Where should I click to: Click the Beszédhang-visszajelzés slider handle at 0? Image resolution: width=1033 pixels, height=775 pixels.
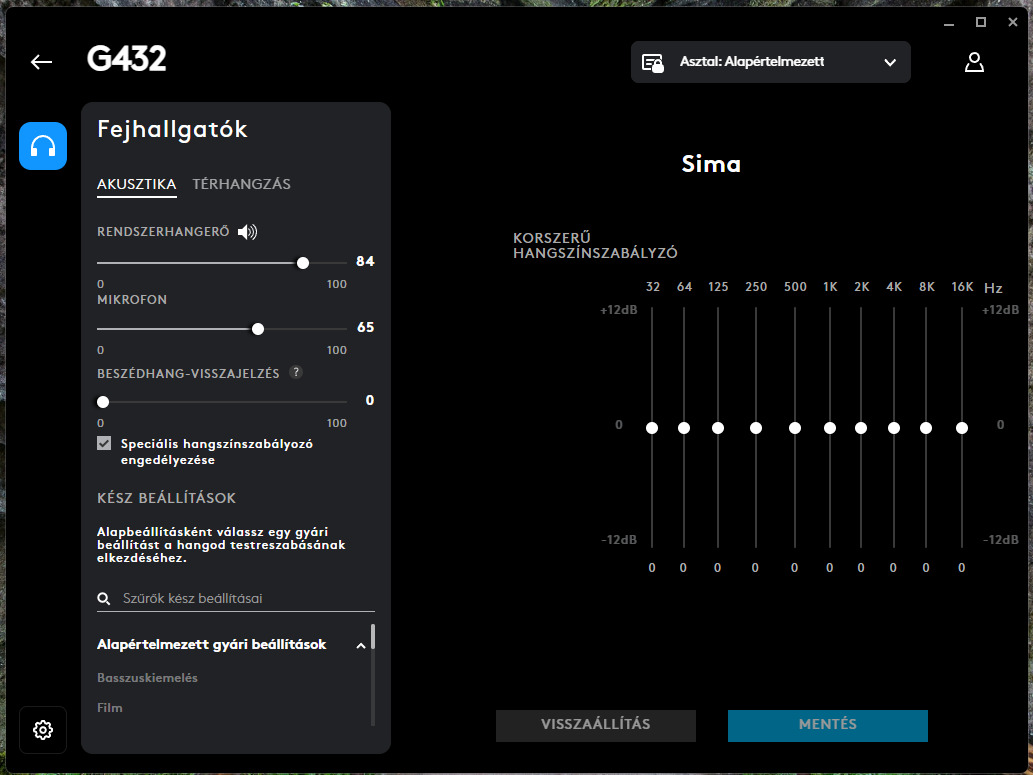103,402
